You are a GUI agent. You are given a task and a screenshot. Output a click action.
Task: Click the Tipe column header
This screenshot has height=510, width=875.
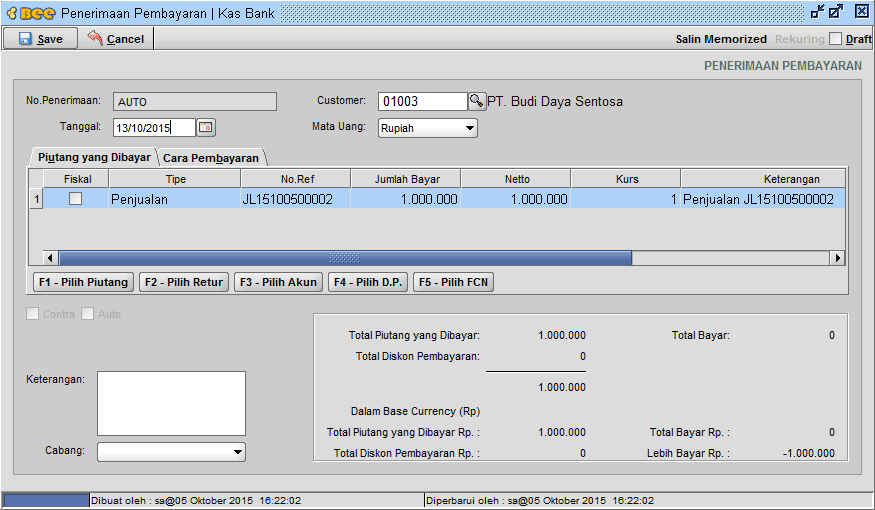[175, 179]
